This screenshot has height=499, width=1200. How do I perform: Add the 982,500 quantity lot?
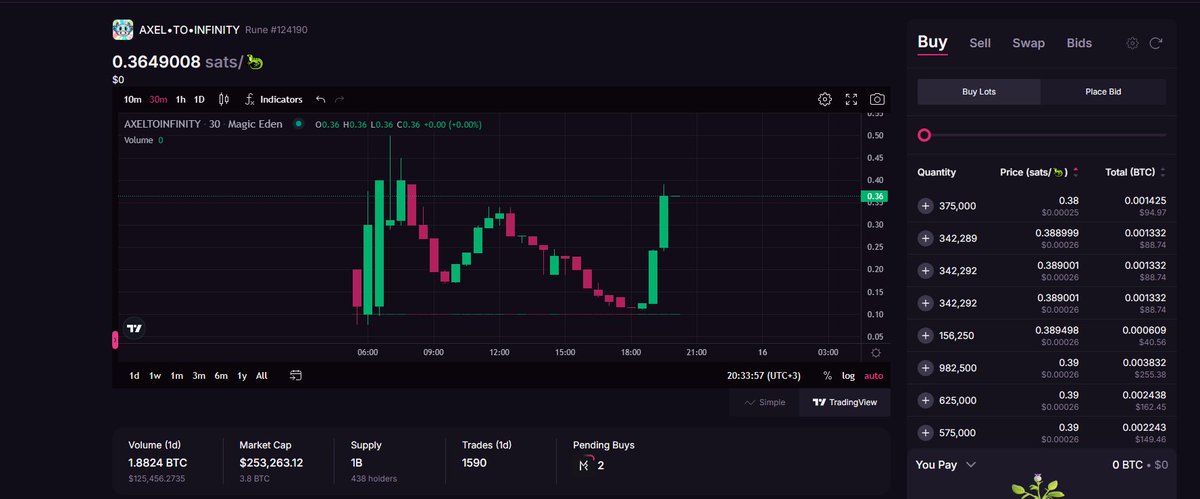point(925,368)
